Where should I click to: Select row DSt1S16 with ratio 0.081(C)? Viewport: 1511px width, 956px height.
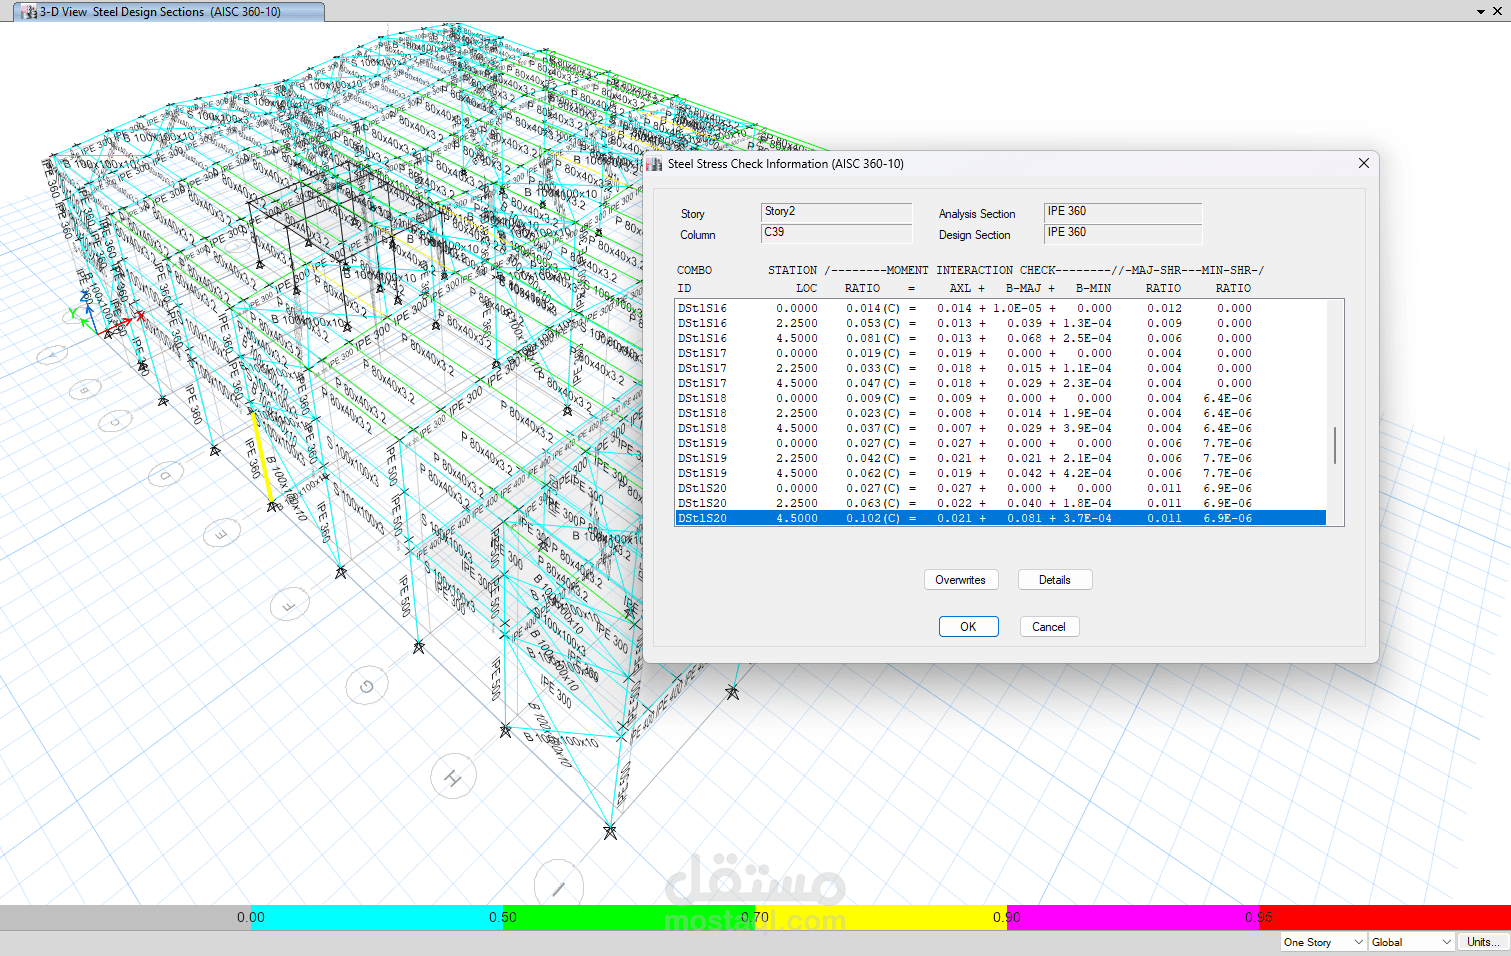[x=1001, y=338]
